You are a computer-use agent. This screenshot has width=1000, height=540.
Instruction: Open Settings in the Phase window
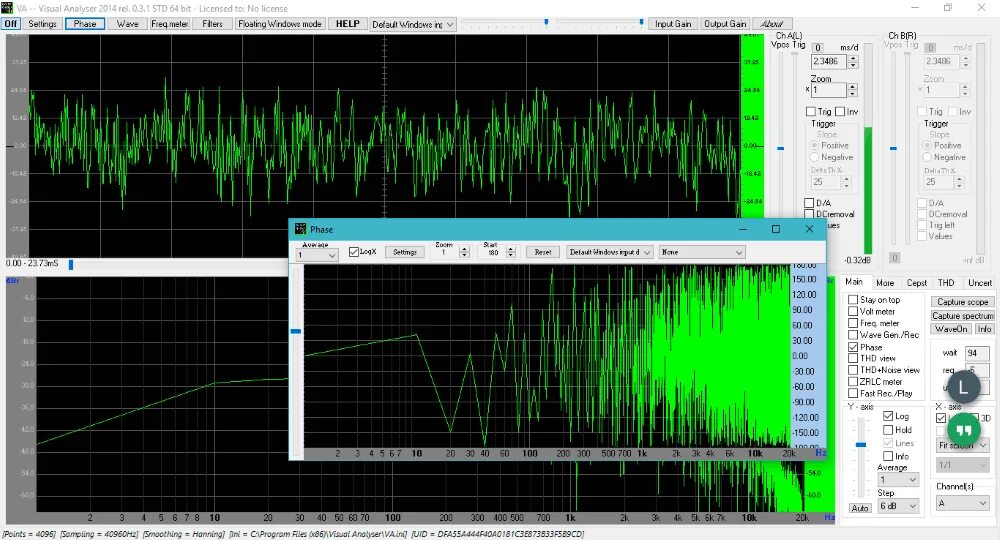tap(405, 252)
